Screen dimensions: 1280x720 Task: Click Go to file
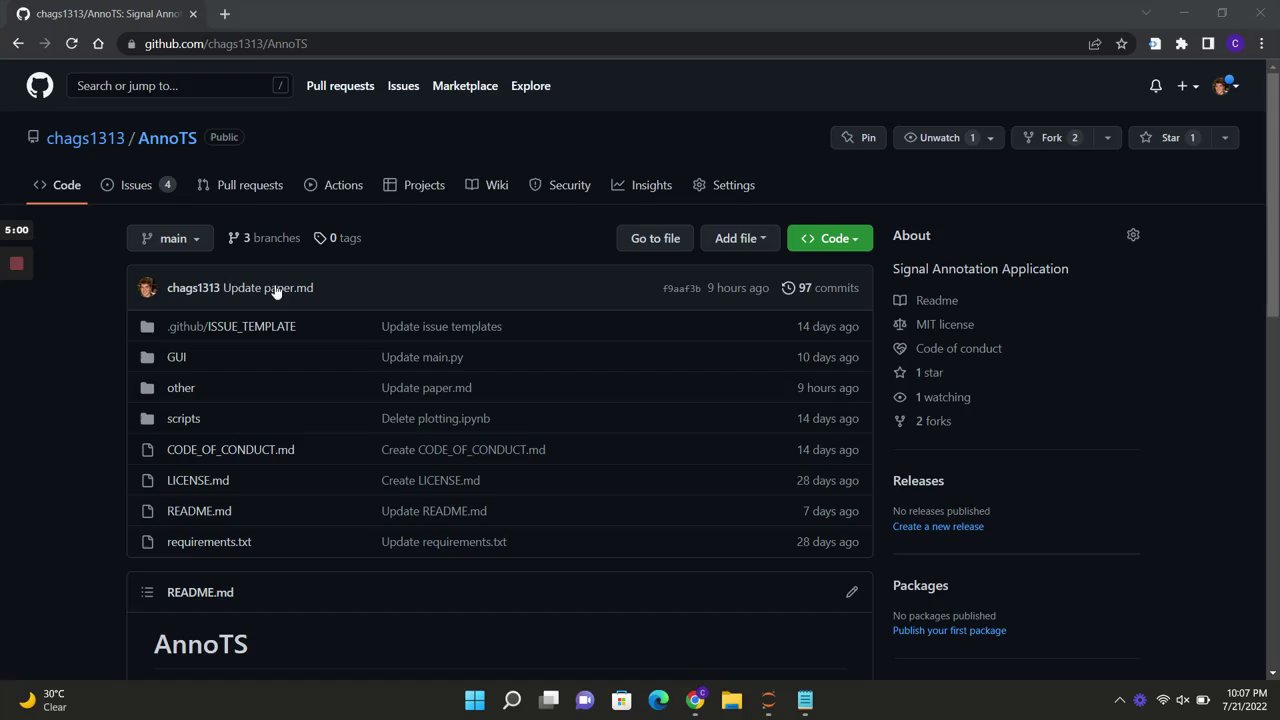(655, 238)
